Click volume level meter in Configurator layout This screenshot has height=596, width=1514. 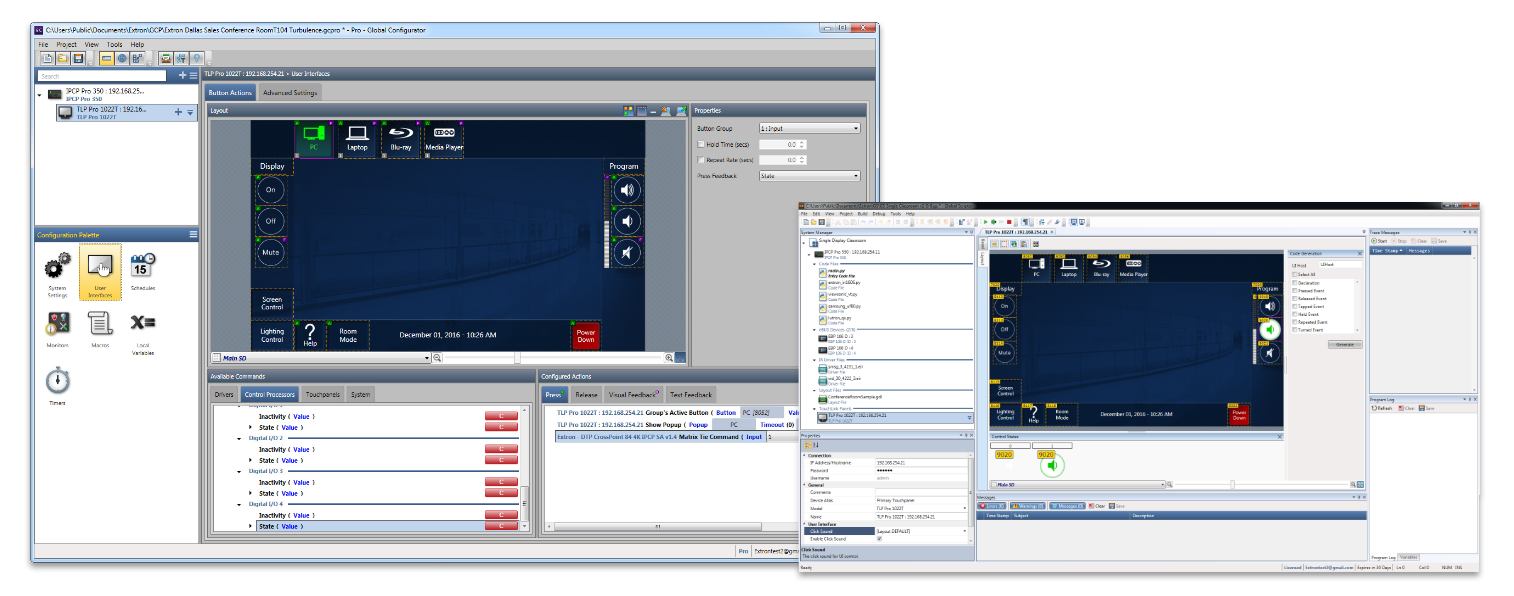606,221
